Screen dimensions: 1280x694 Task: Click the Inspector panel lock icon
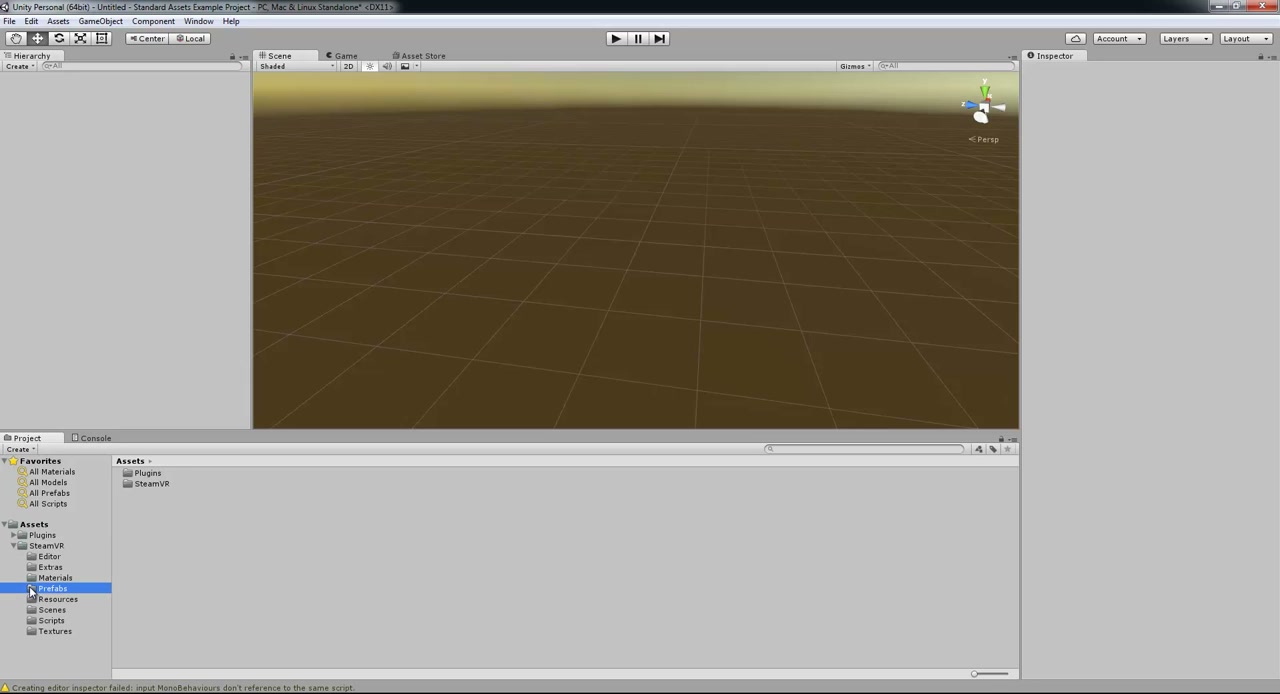[x=1260, y=56]
